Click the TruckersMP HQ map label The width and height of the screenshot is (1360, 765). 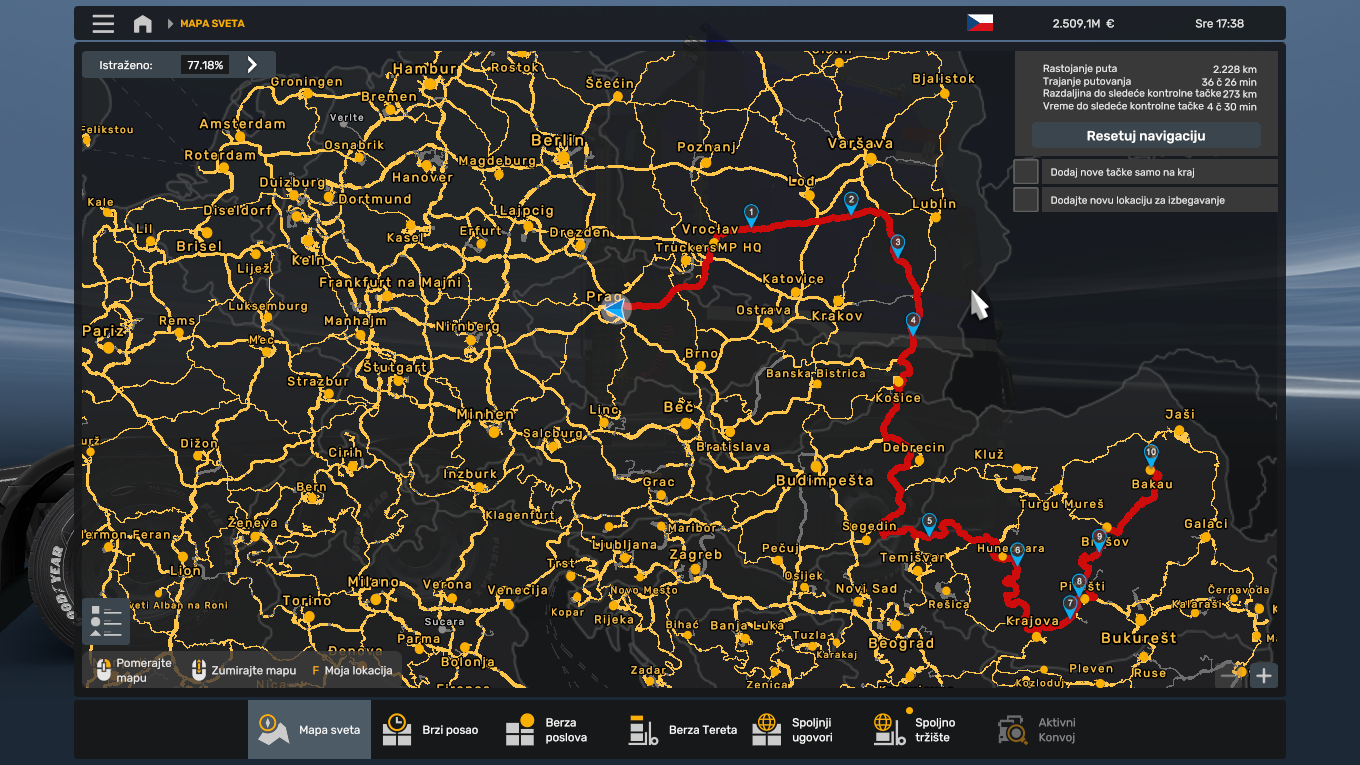pyautogui.click(x=708, y=247)
